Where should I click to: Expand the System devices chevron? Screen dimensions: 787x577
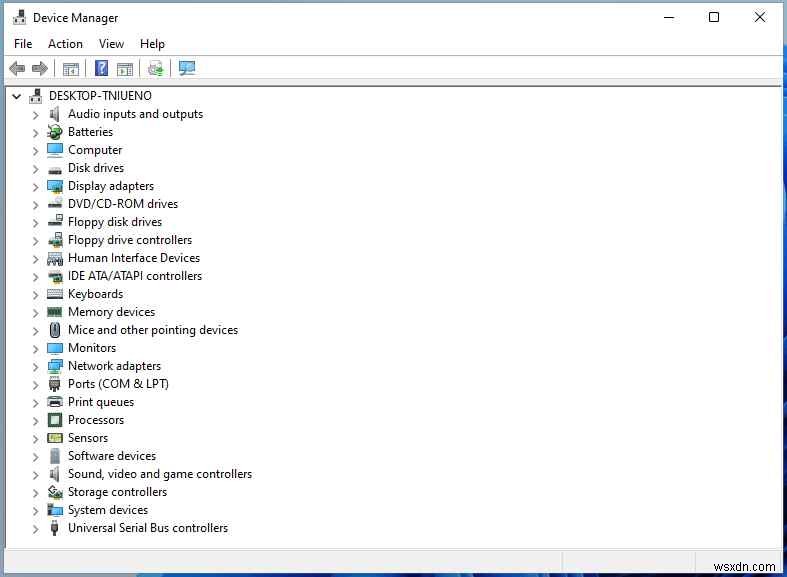pos(35,511)
